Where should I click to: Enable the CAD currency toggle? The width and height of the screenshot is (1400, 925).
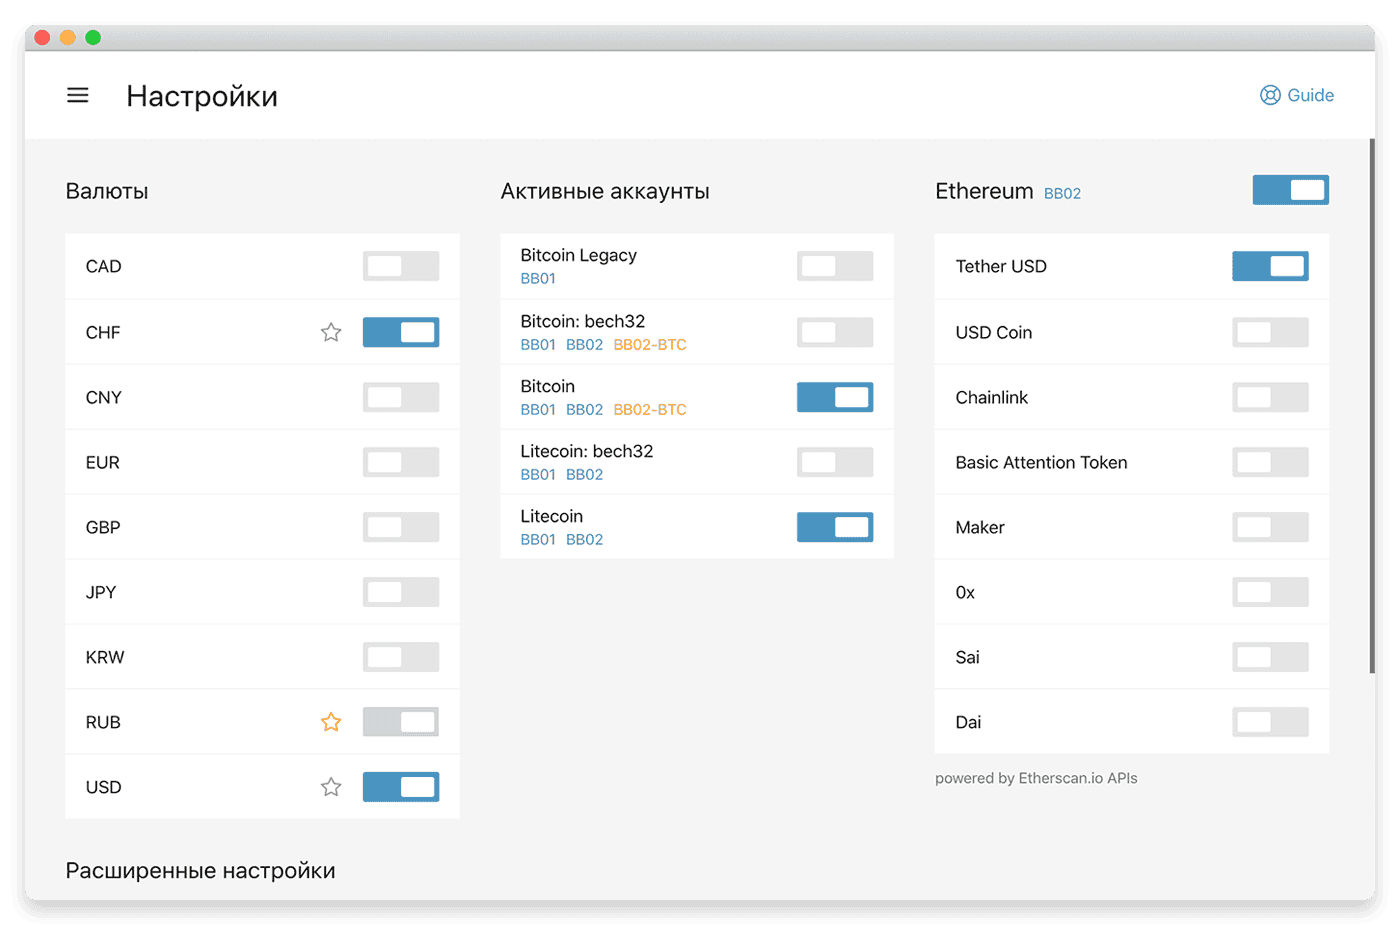[401, 266]
